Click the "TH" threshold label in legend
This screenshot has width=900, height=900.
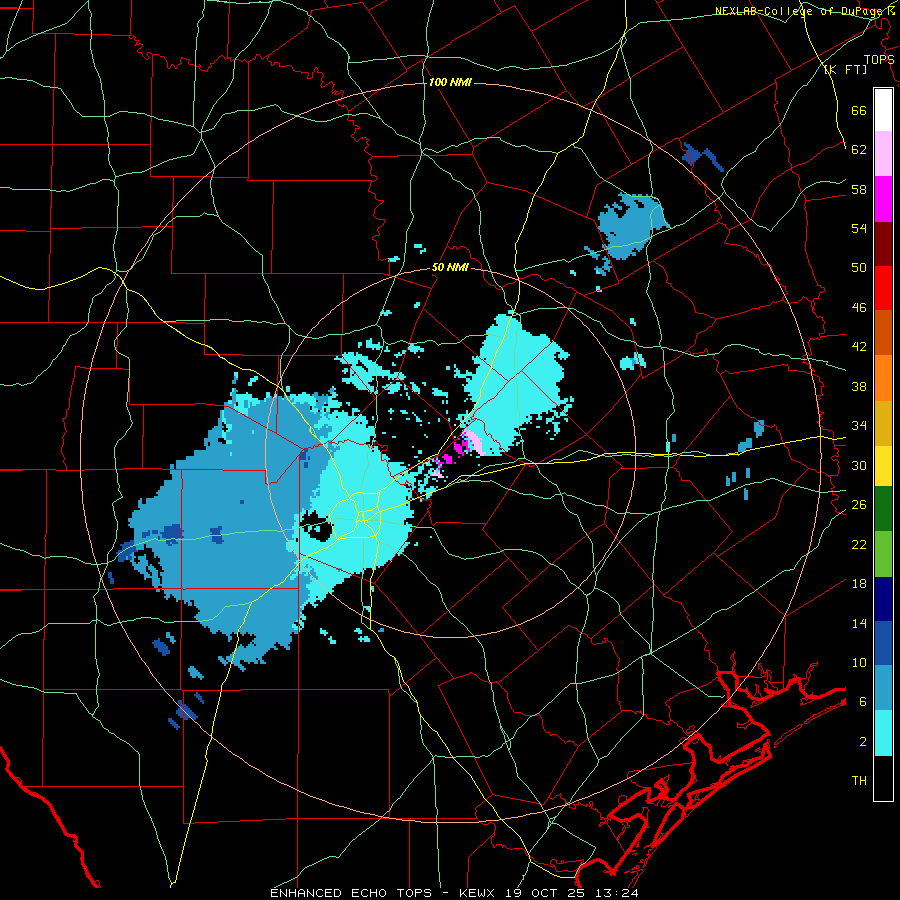pos(859,781)
